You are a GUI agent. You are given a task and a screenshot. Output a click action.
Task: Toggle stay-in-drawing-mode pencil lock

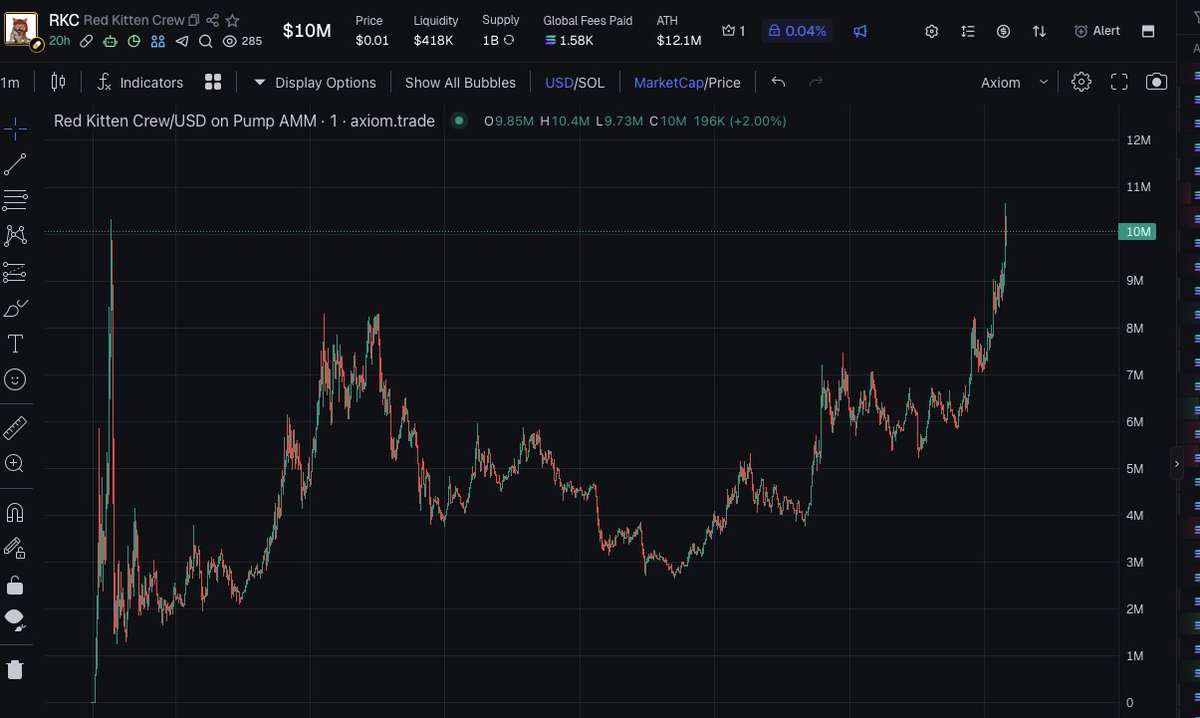[x=15, y=548]
